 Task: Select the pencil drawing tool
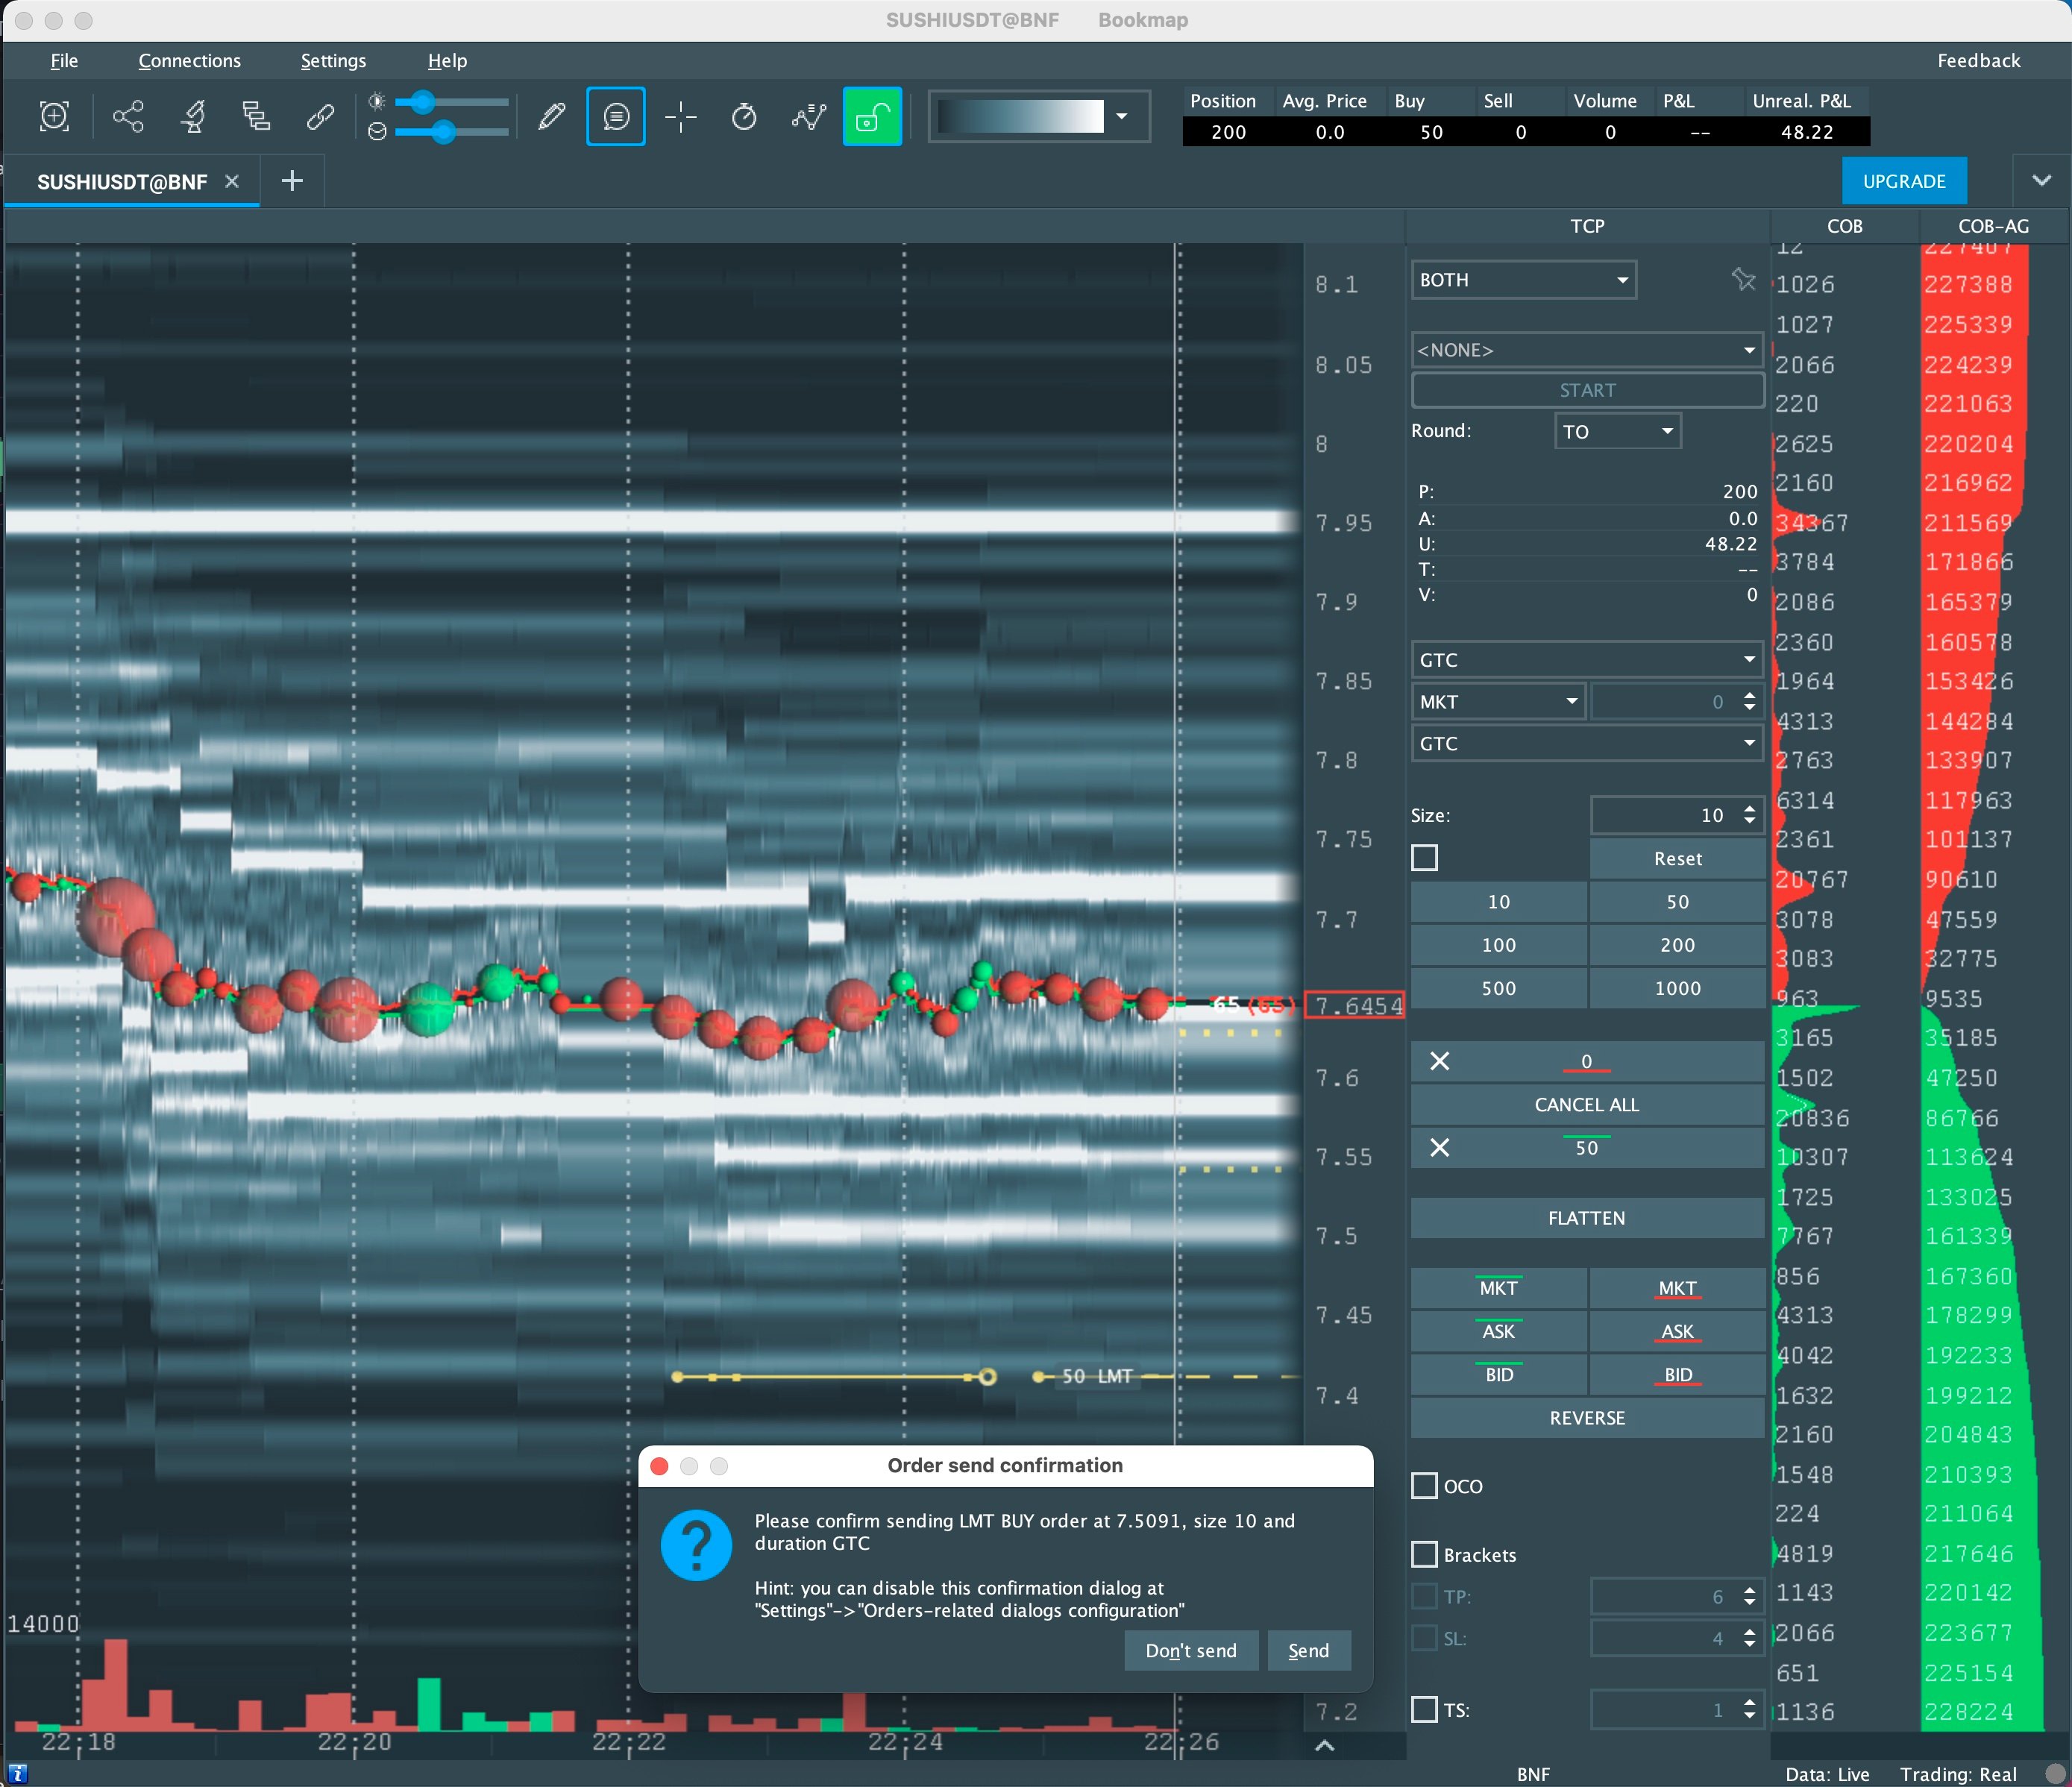pyautogui.click(x=551, y=116)
